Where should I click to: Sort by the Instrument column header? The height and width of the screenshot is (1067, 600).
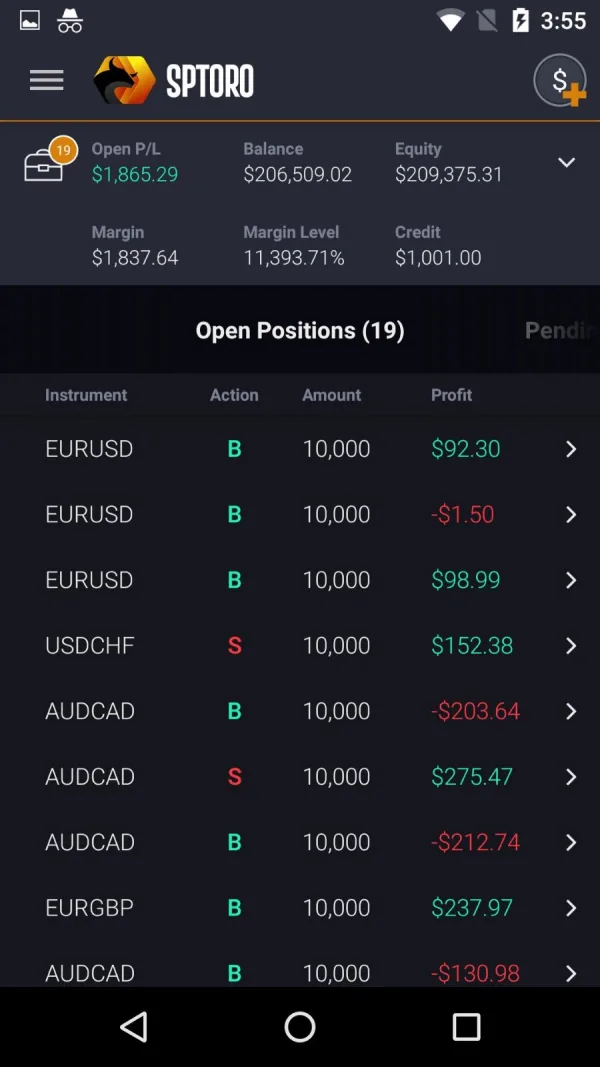[86, 395]
